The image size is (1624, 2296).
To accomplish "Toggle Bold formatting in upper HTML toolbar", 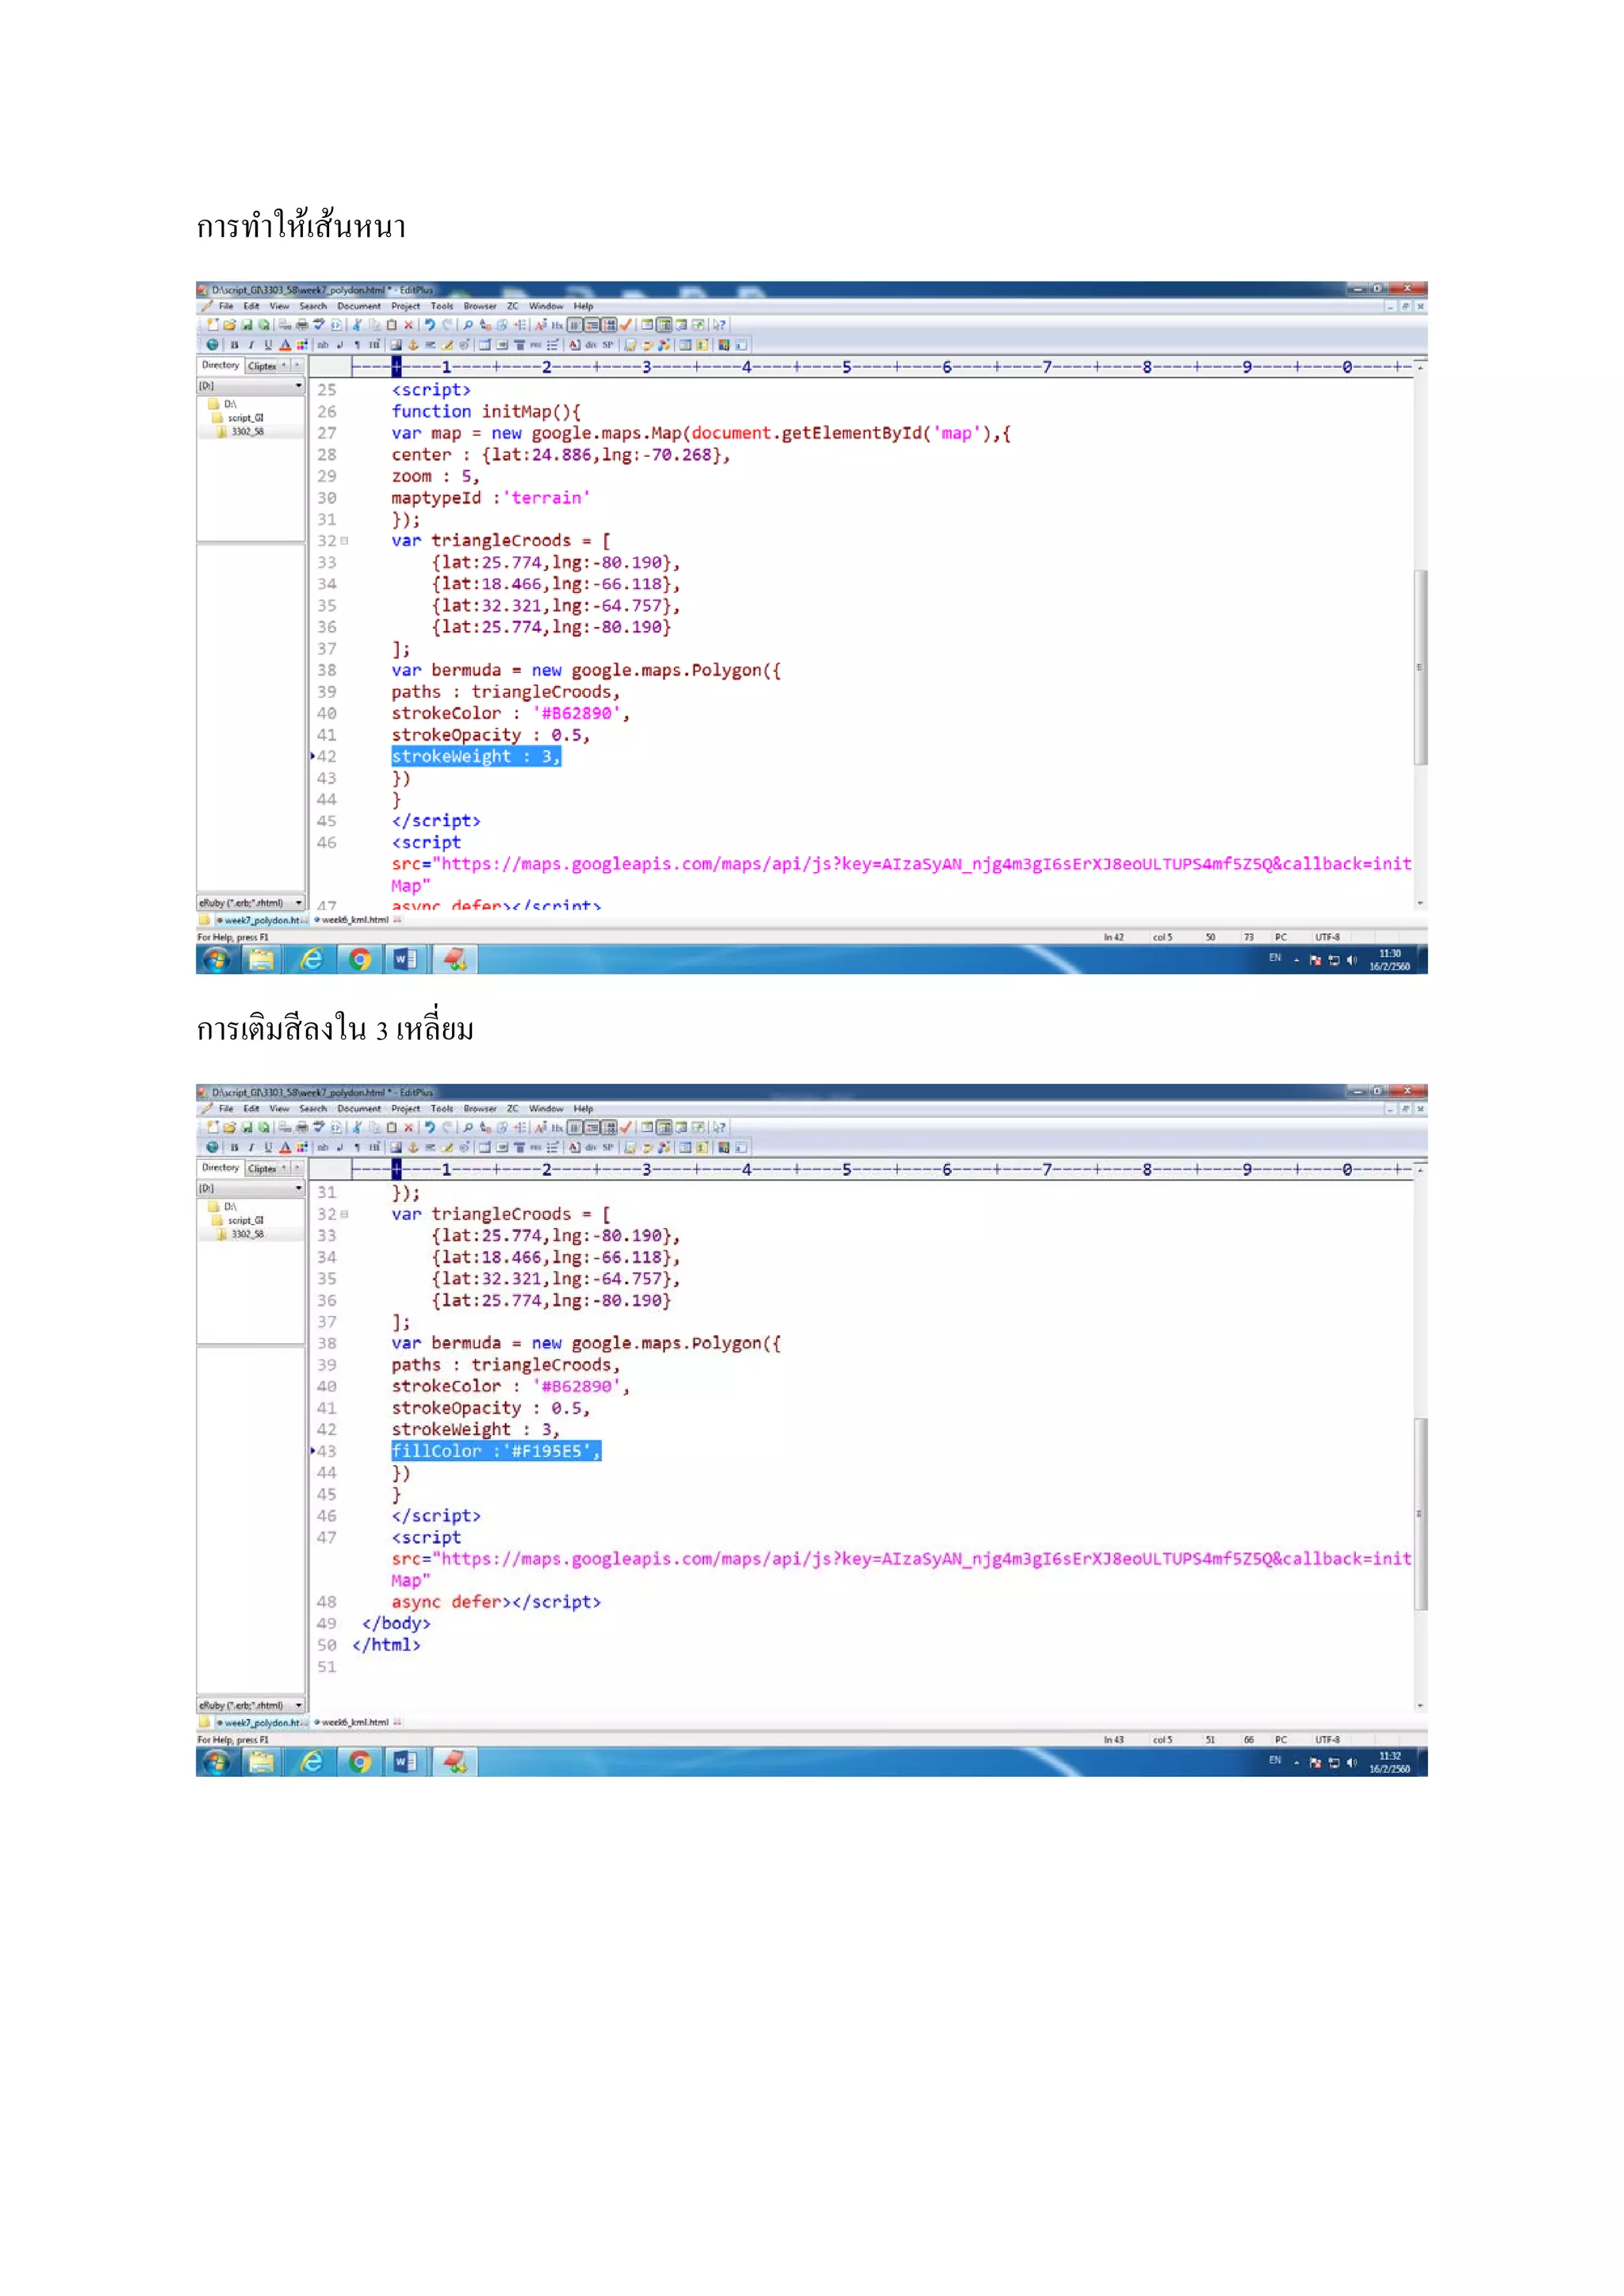I will click(234, 345).
